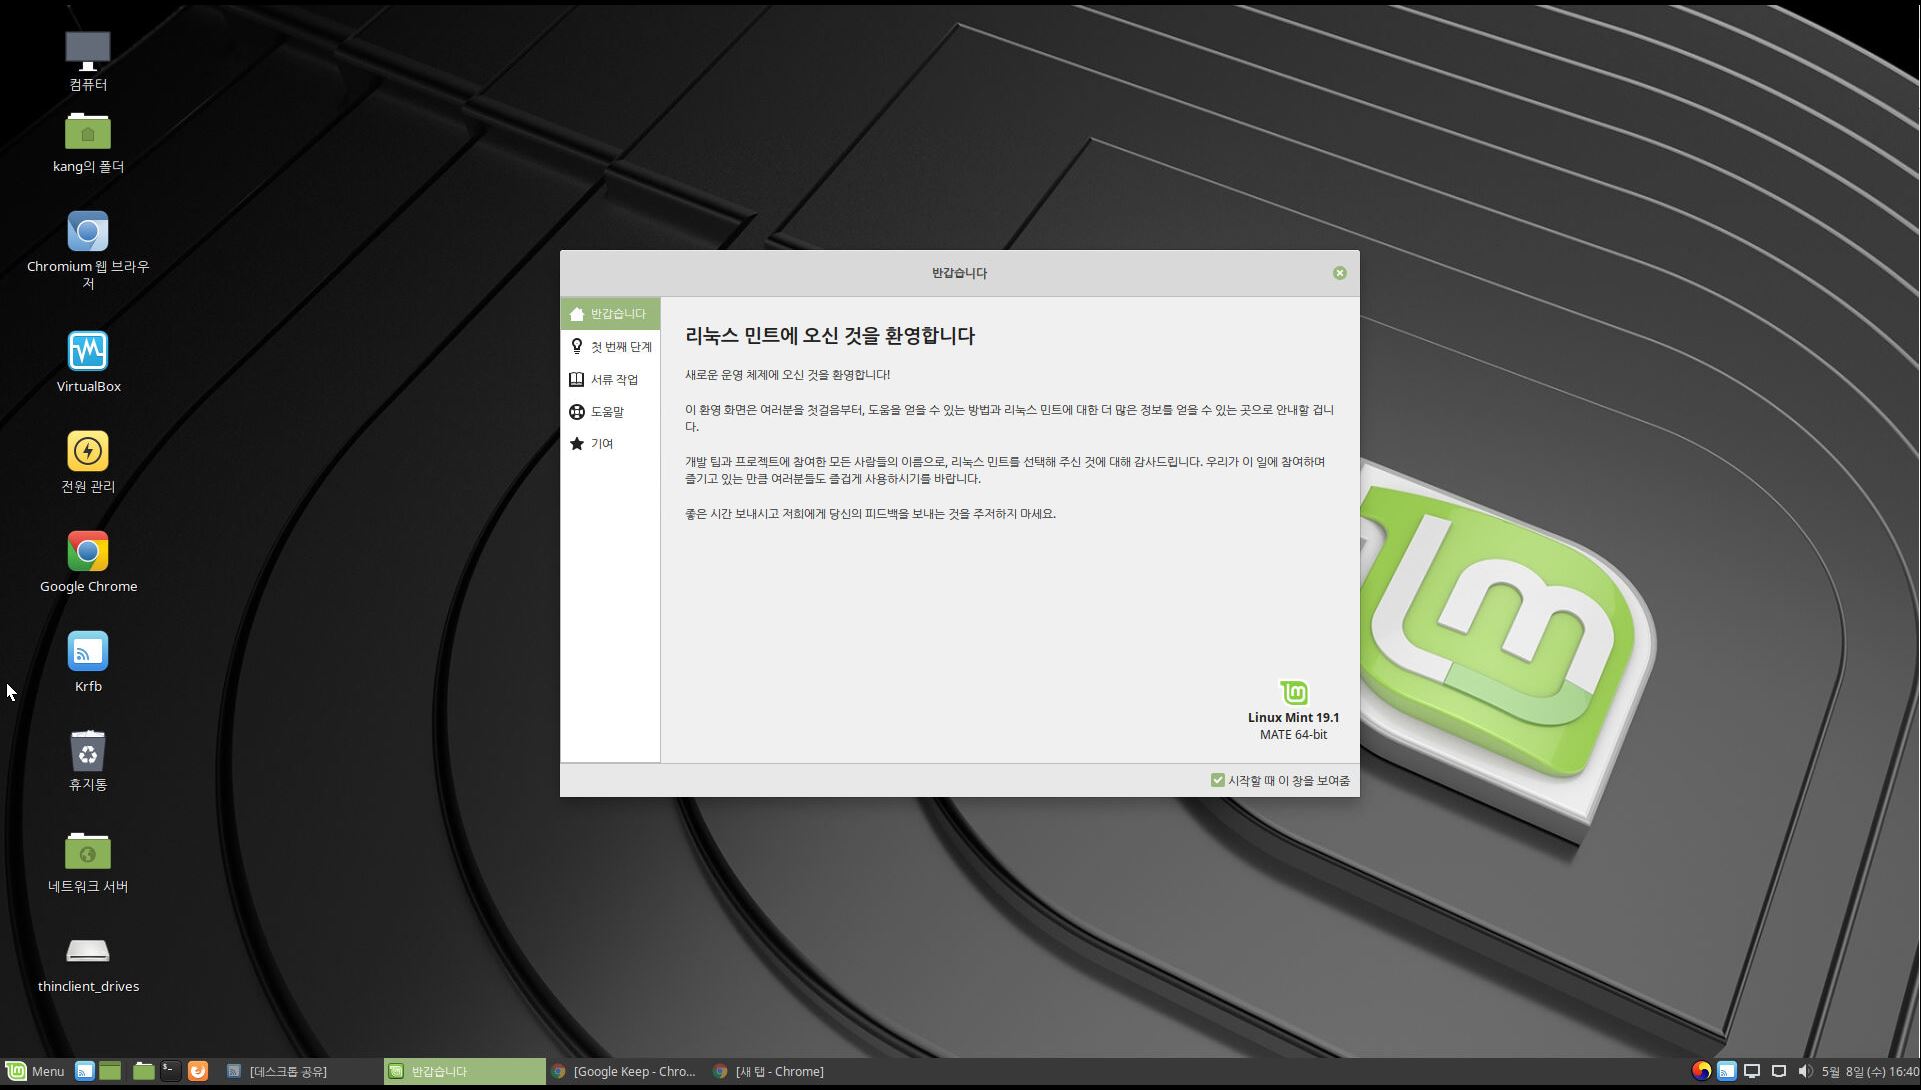Select the Krfb desktop icon

click(88, 652)
